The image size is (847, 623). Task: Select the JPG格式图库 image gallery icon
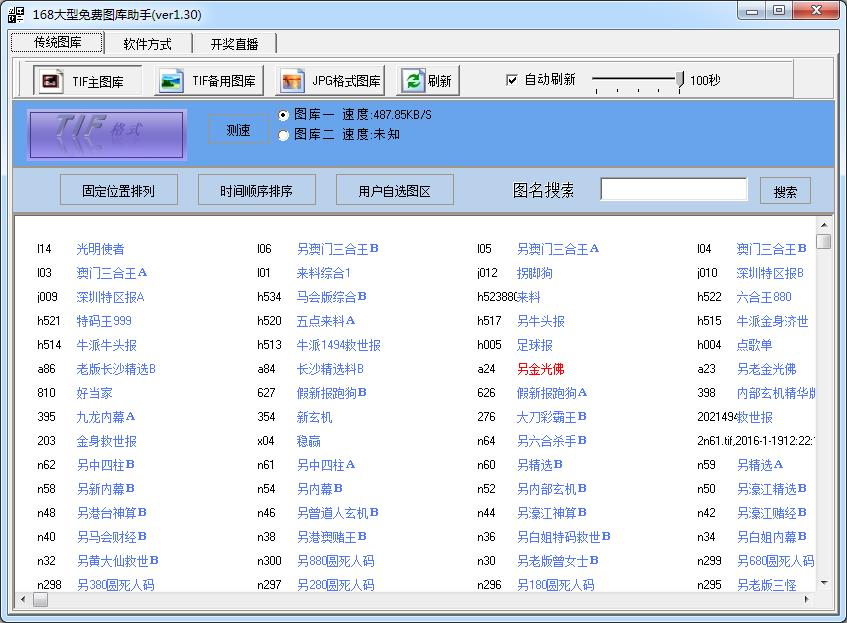point(293,80)
